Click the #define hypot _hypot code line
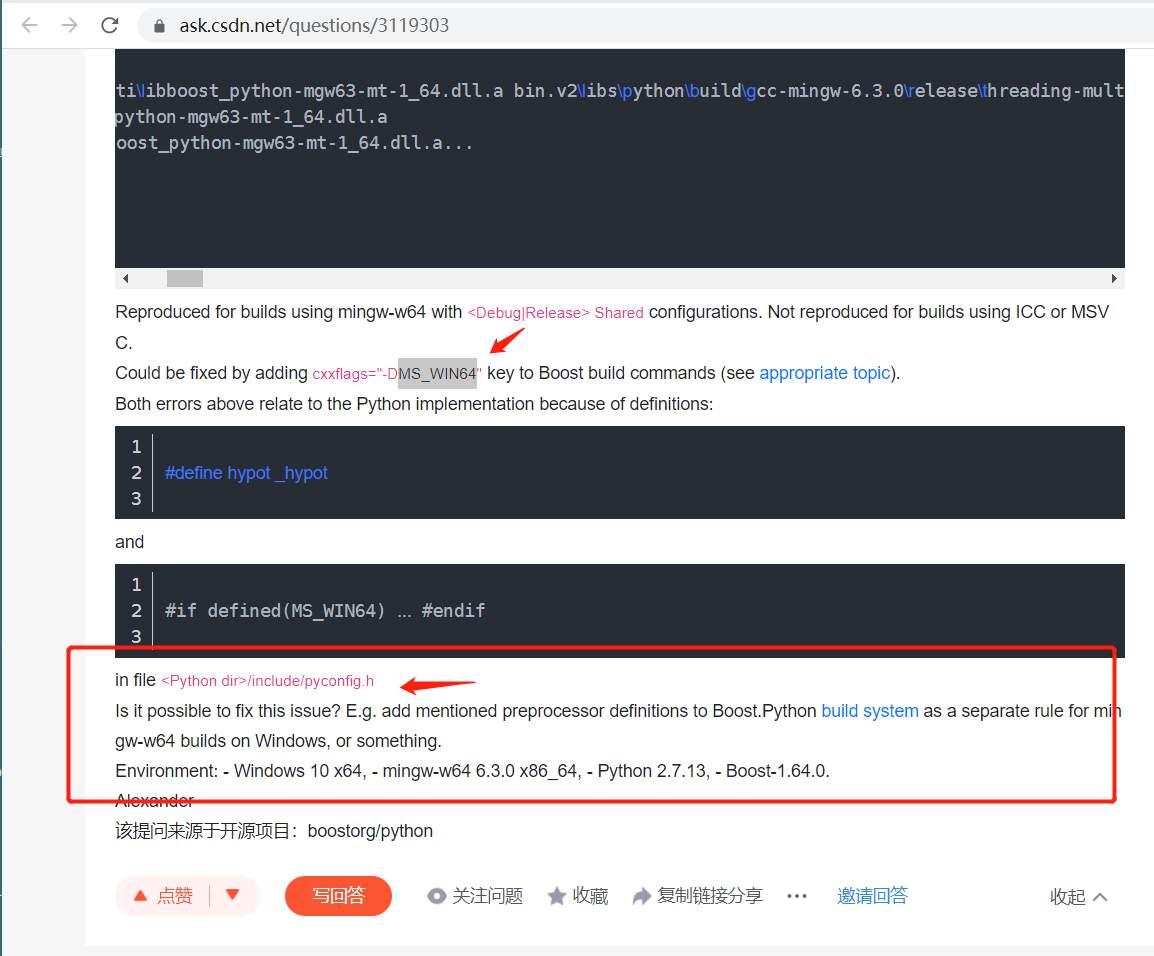1154x956 pixels. click(x=246, y=472)
